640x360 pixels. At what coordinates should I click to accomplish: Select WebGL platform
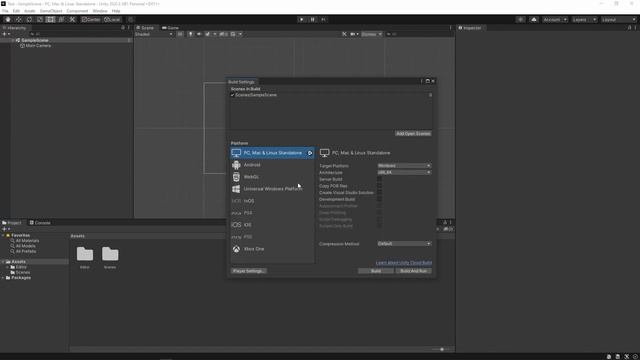(272, 177)
